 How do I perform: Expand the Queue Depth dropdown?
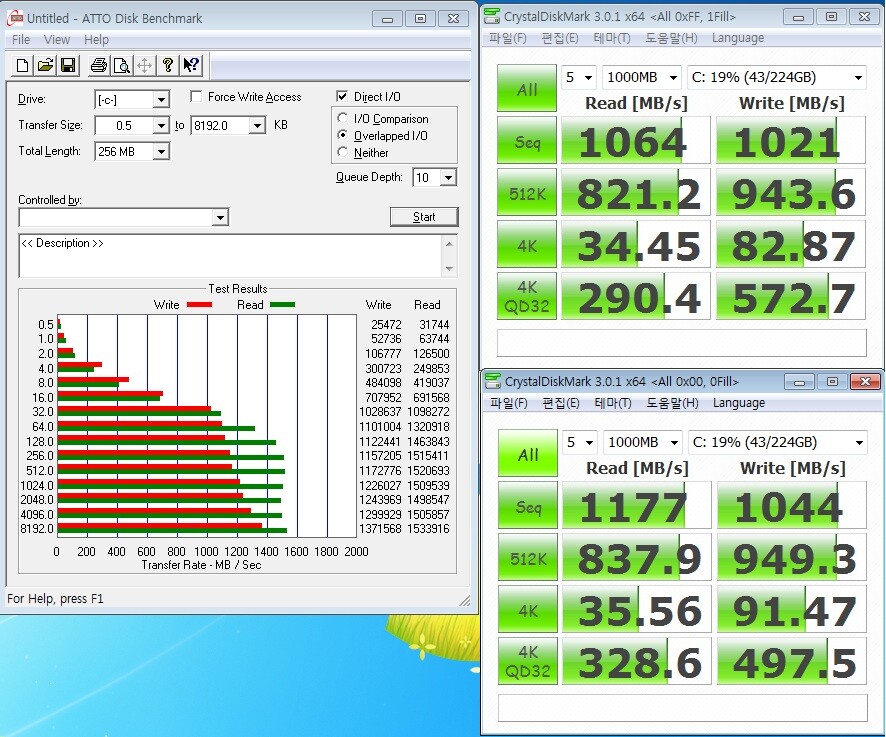pos(447,178)
